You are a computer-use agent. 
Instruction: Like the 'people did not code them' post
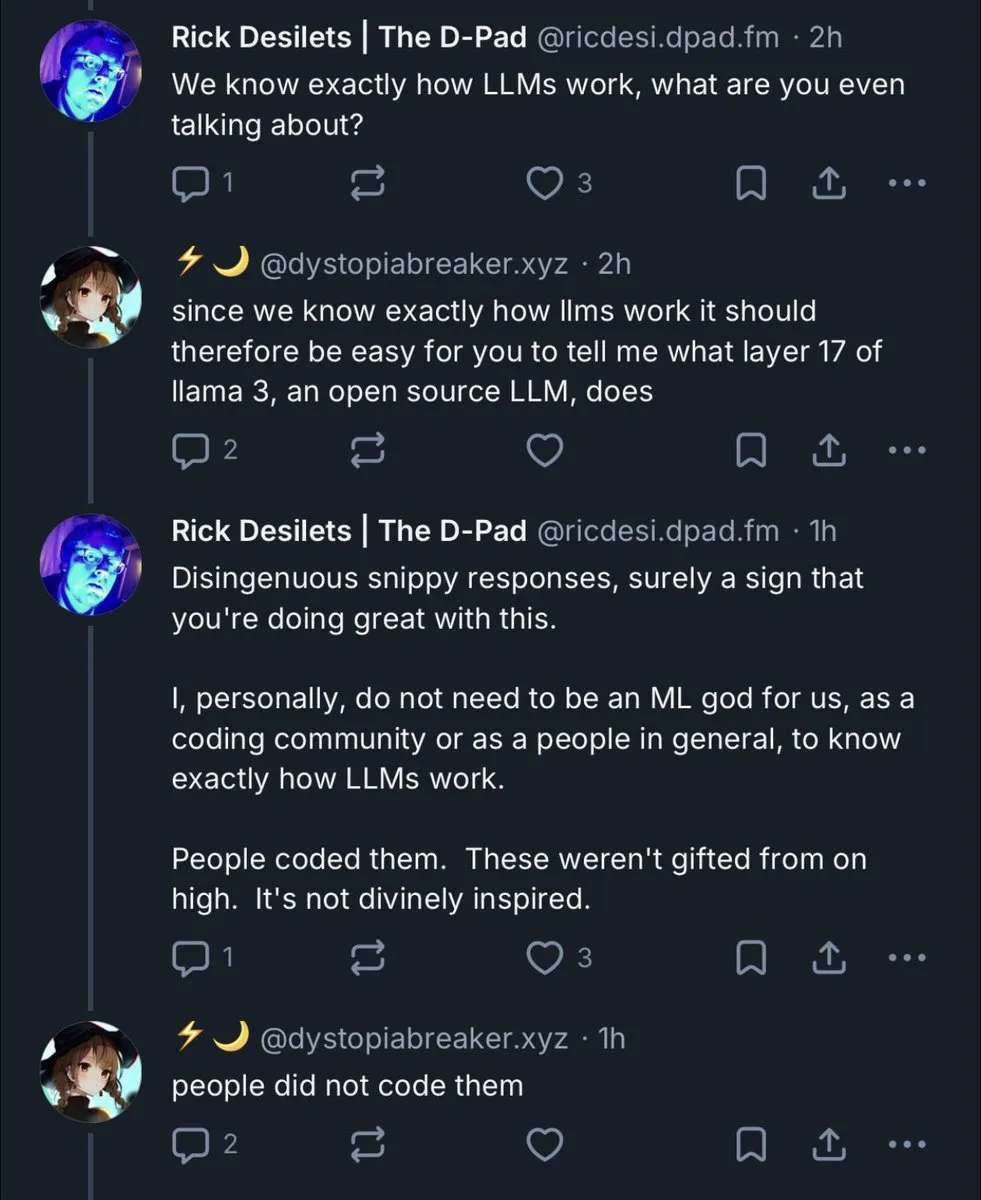[544, 1145]
